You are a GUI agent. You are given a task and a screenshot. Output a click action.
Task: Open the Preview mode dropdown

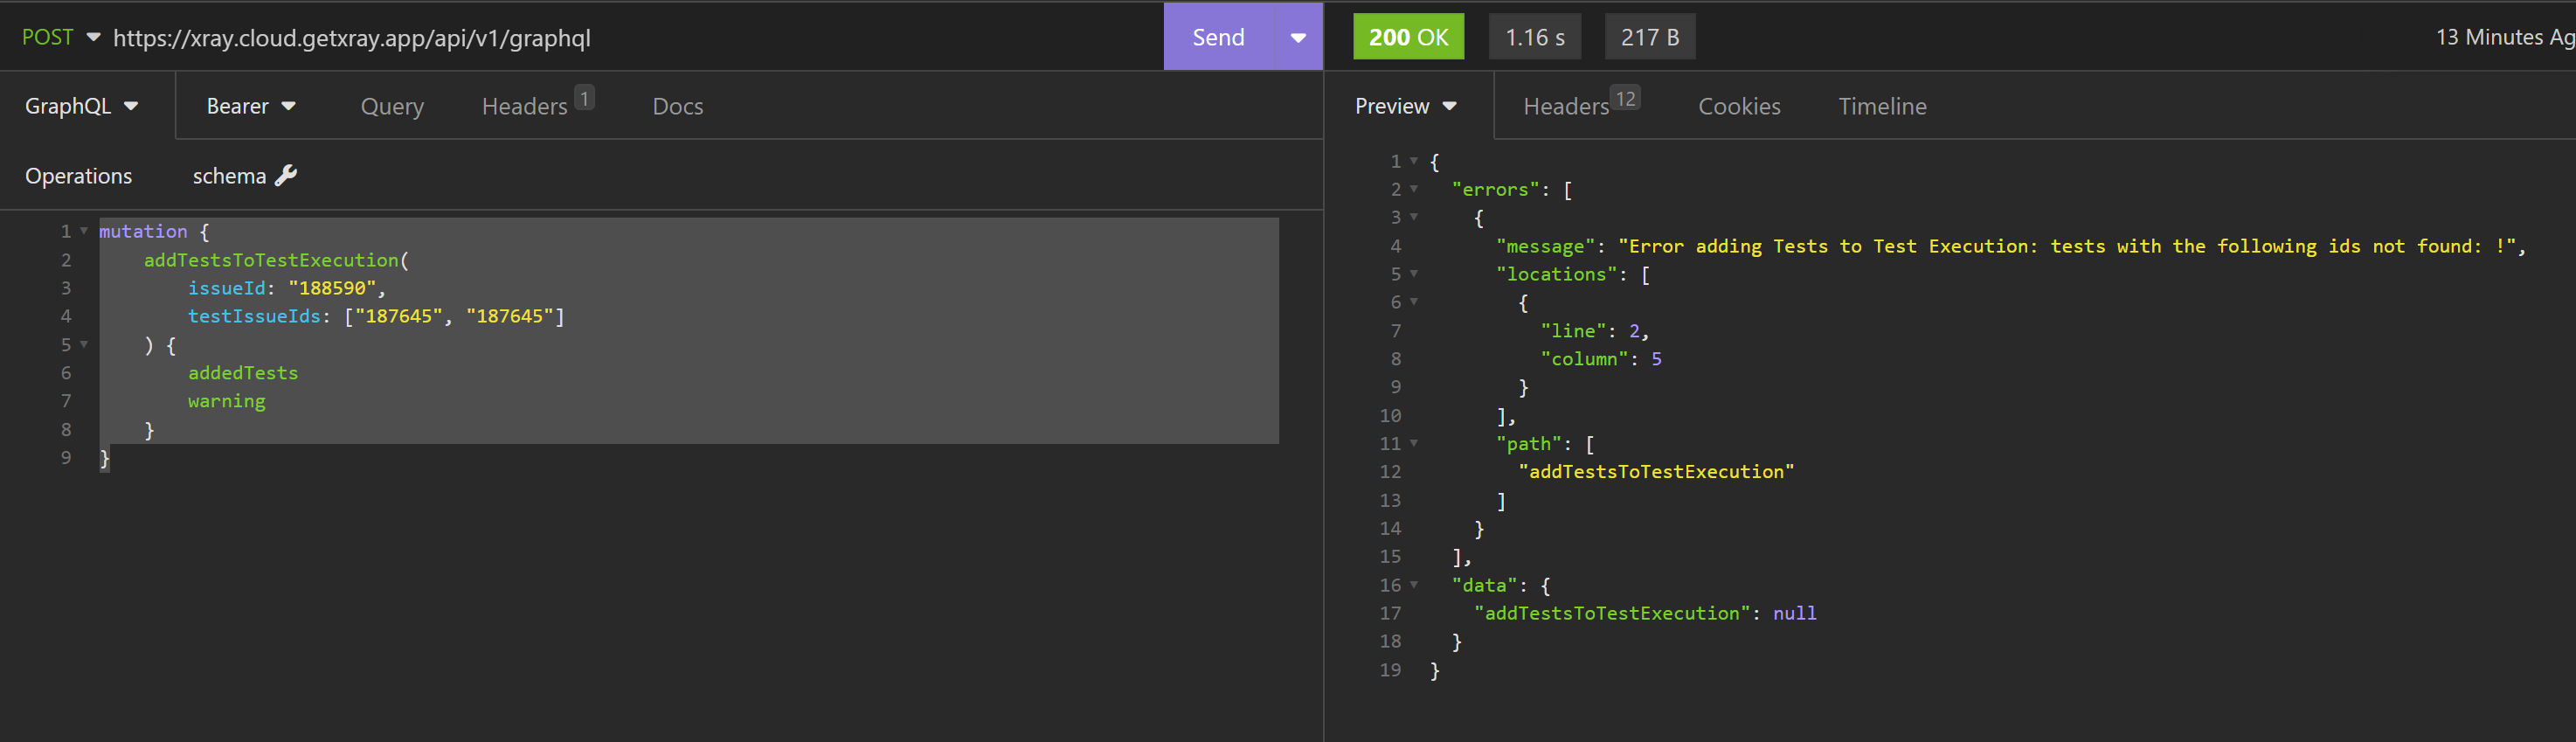click(1405, 106)
